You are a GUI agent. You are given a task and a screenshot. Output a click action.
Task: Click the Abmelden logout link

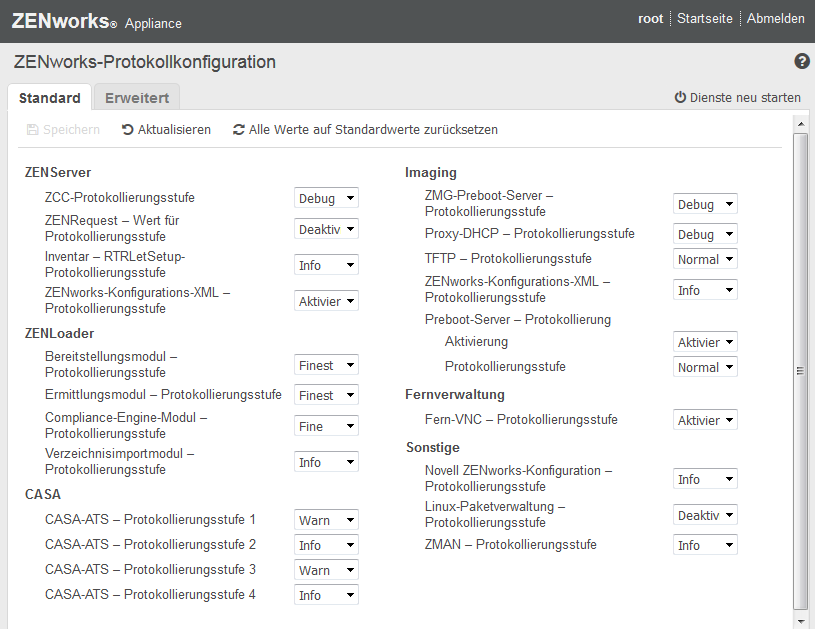point(775,18)
